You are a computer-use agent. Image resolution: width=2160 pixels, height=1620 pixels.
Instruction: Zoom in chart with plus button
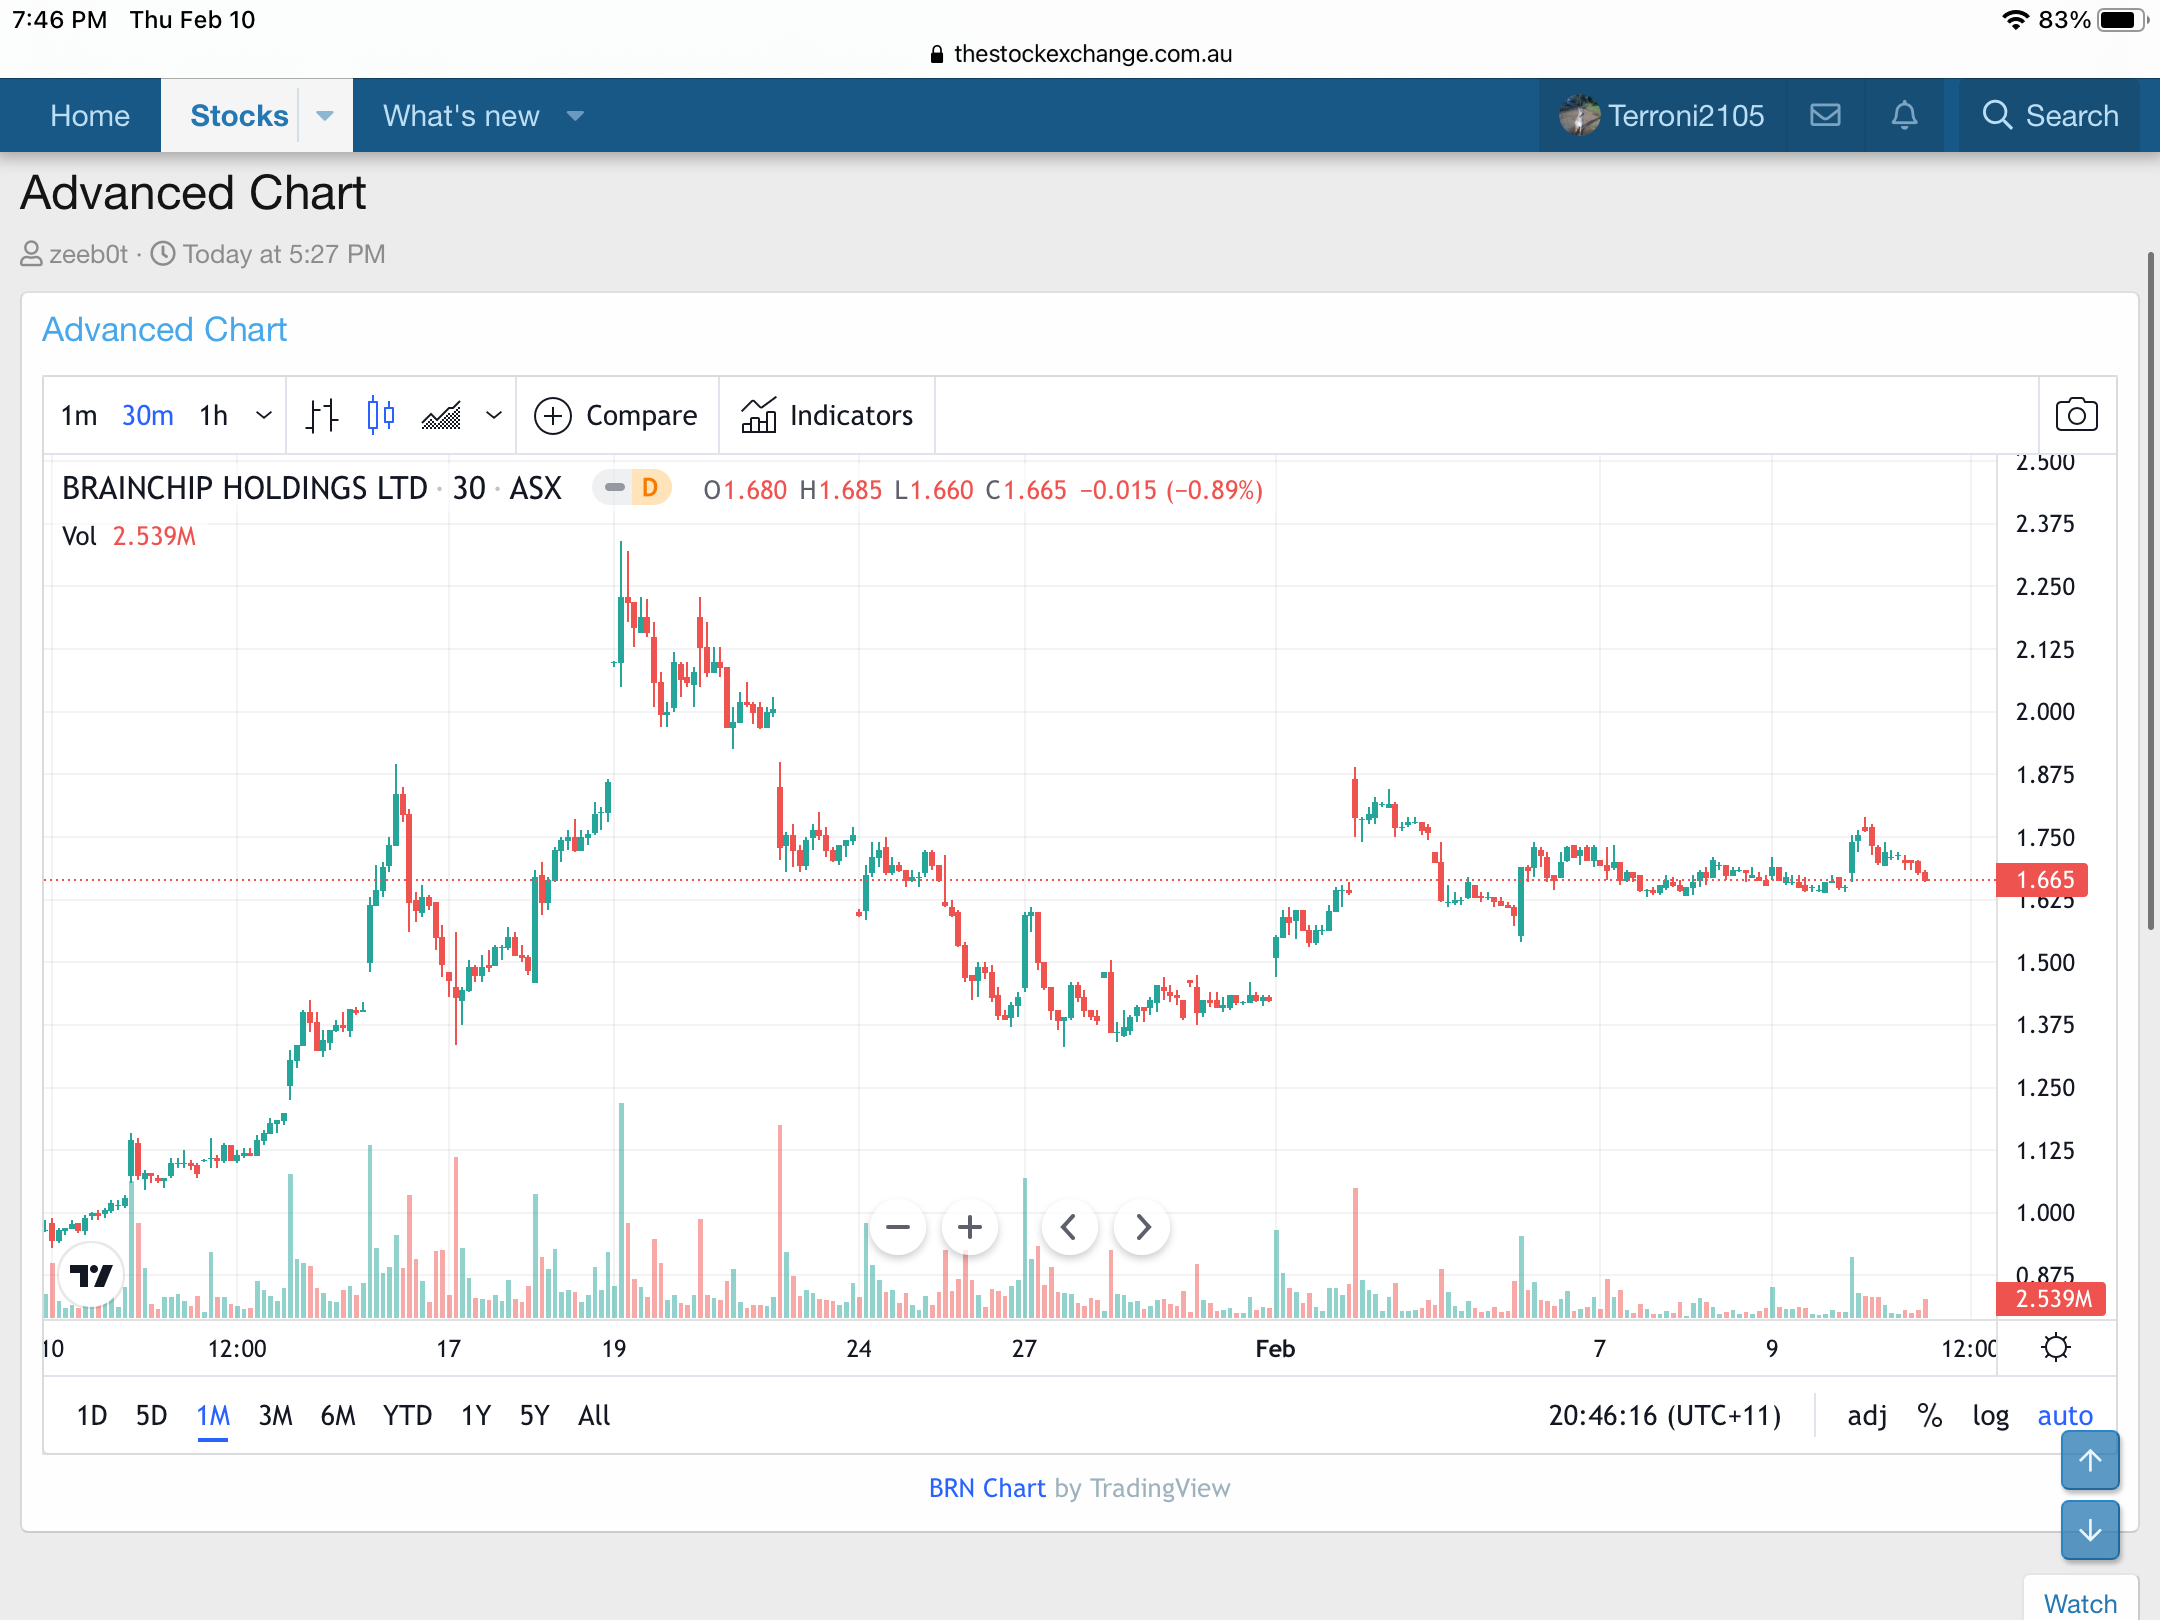click(x=969, y=1226)
